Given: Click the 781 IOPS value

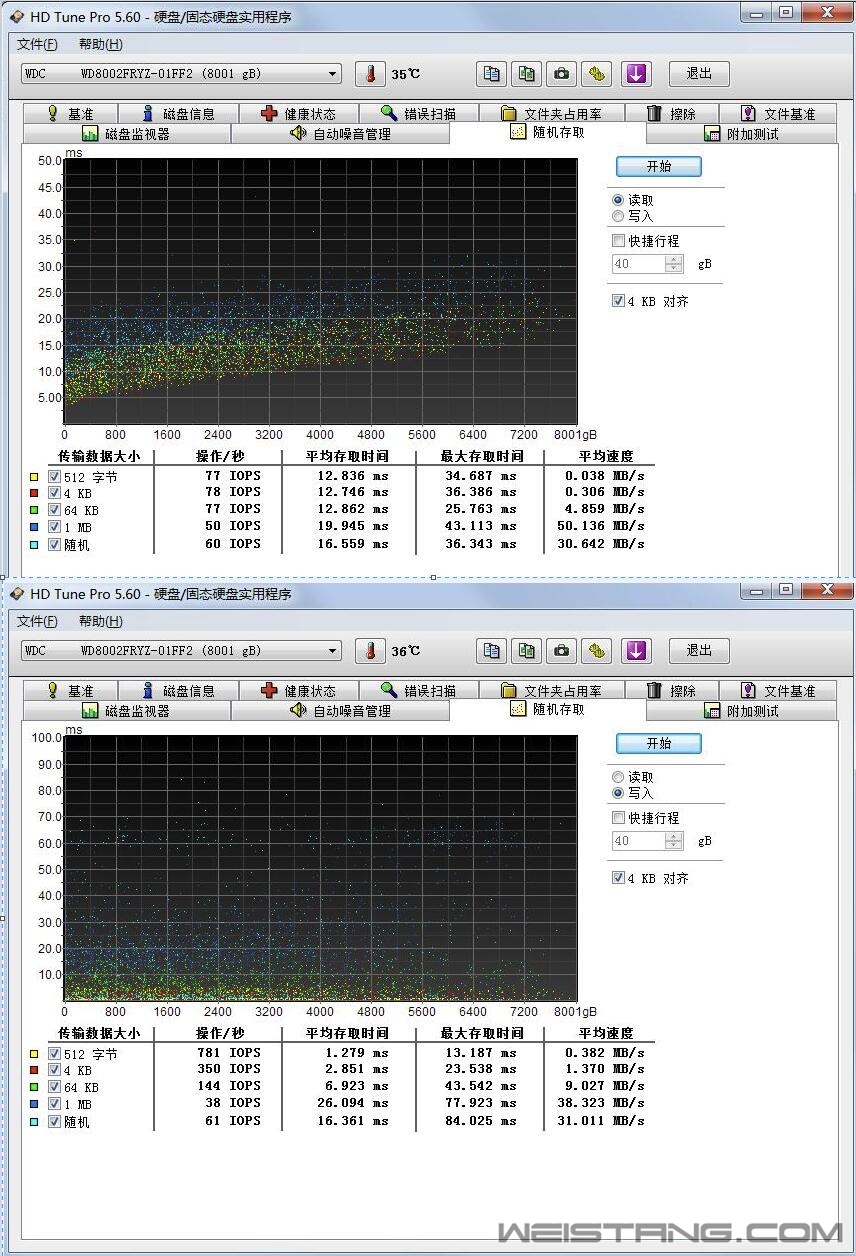Looking at the screenshot, I should (x=231, y=1053).
